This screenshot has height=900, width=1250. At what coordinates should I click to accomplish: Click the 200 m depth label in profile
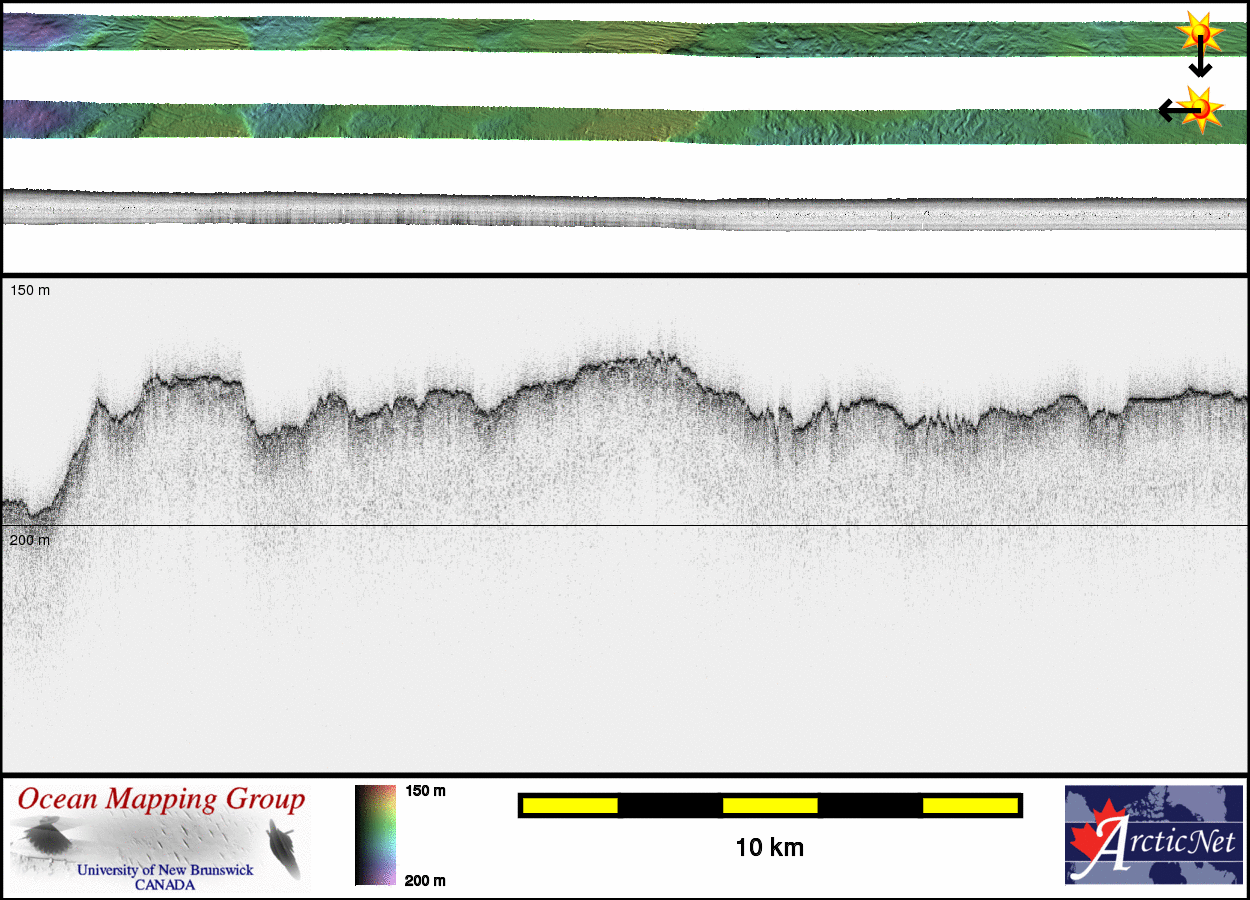click(x=29, y=540)
